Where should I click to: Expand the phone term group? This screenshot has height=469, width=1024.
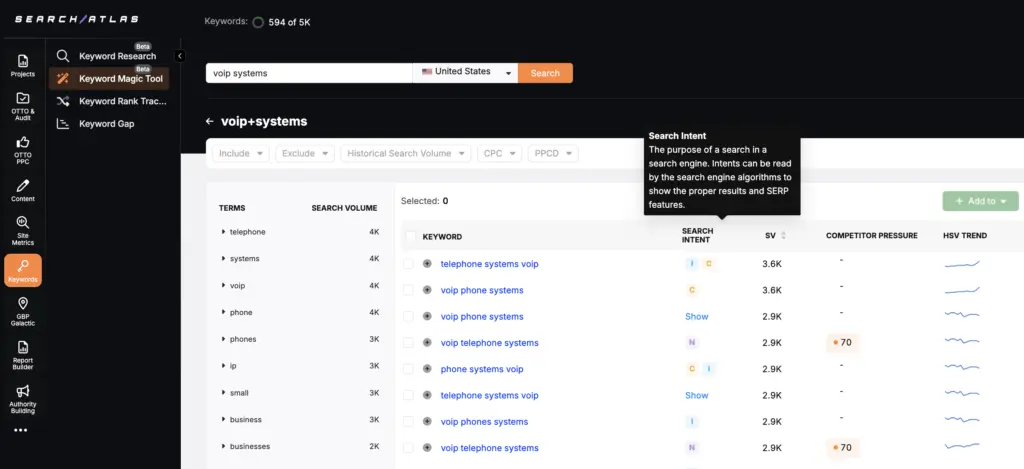[223, 312]
